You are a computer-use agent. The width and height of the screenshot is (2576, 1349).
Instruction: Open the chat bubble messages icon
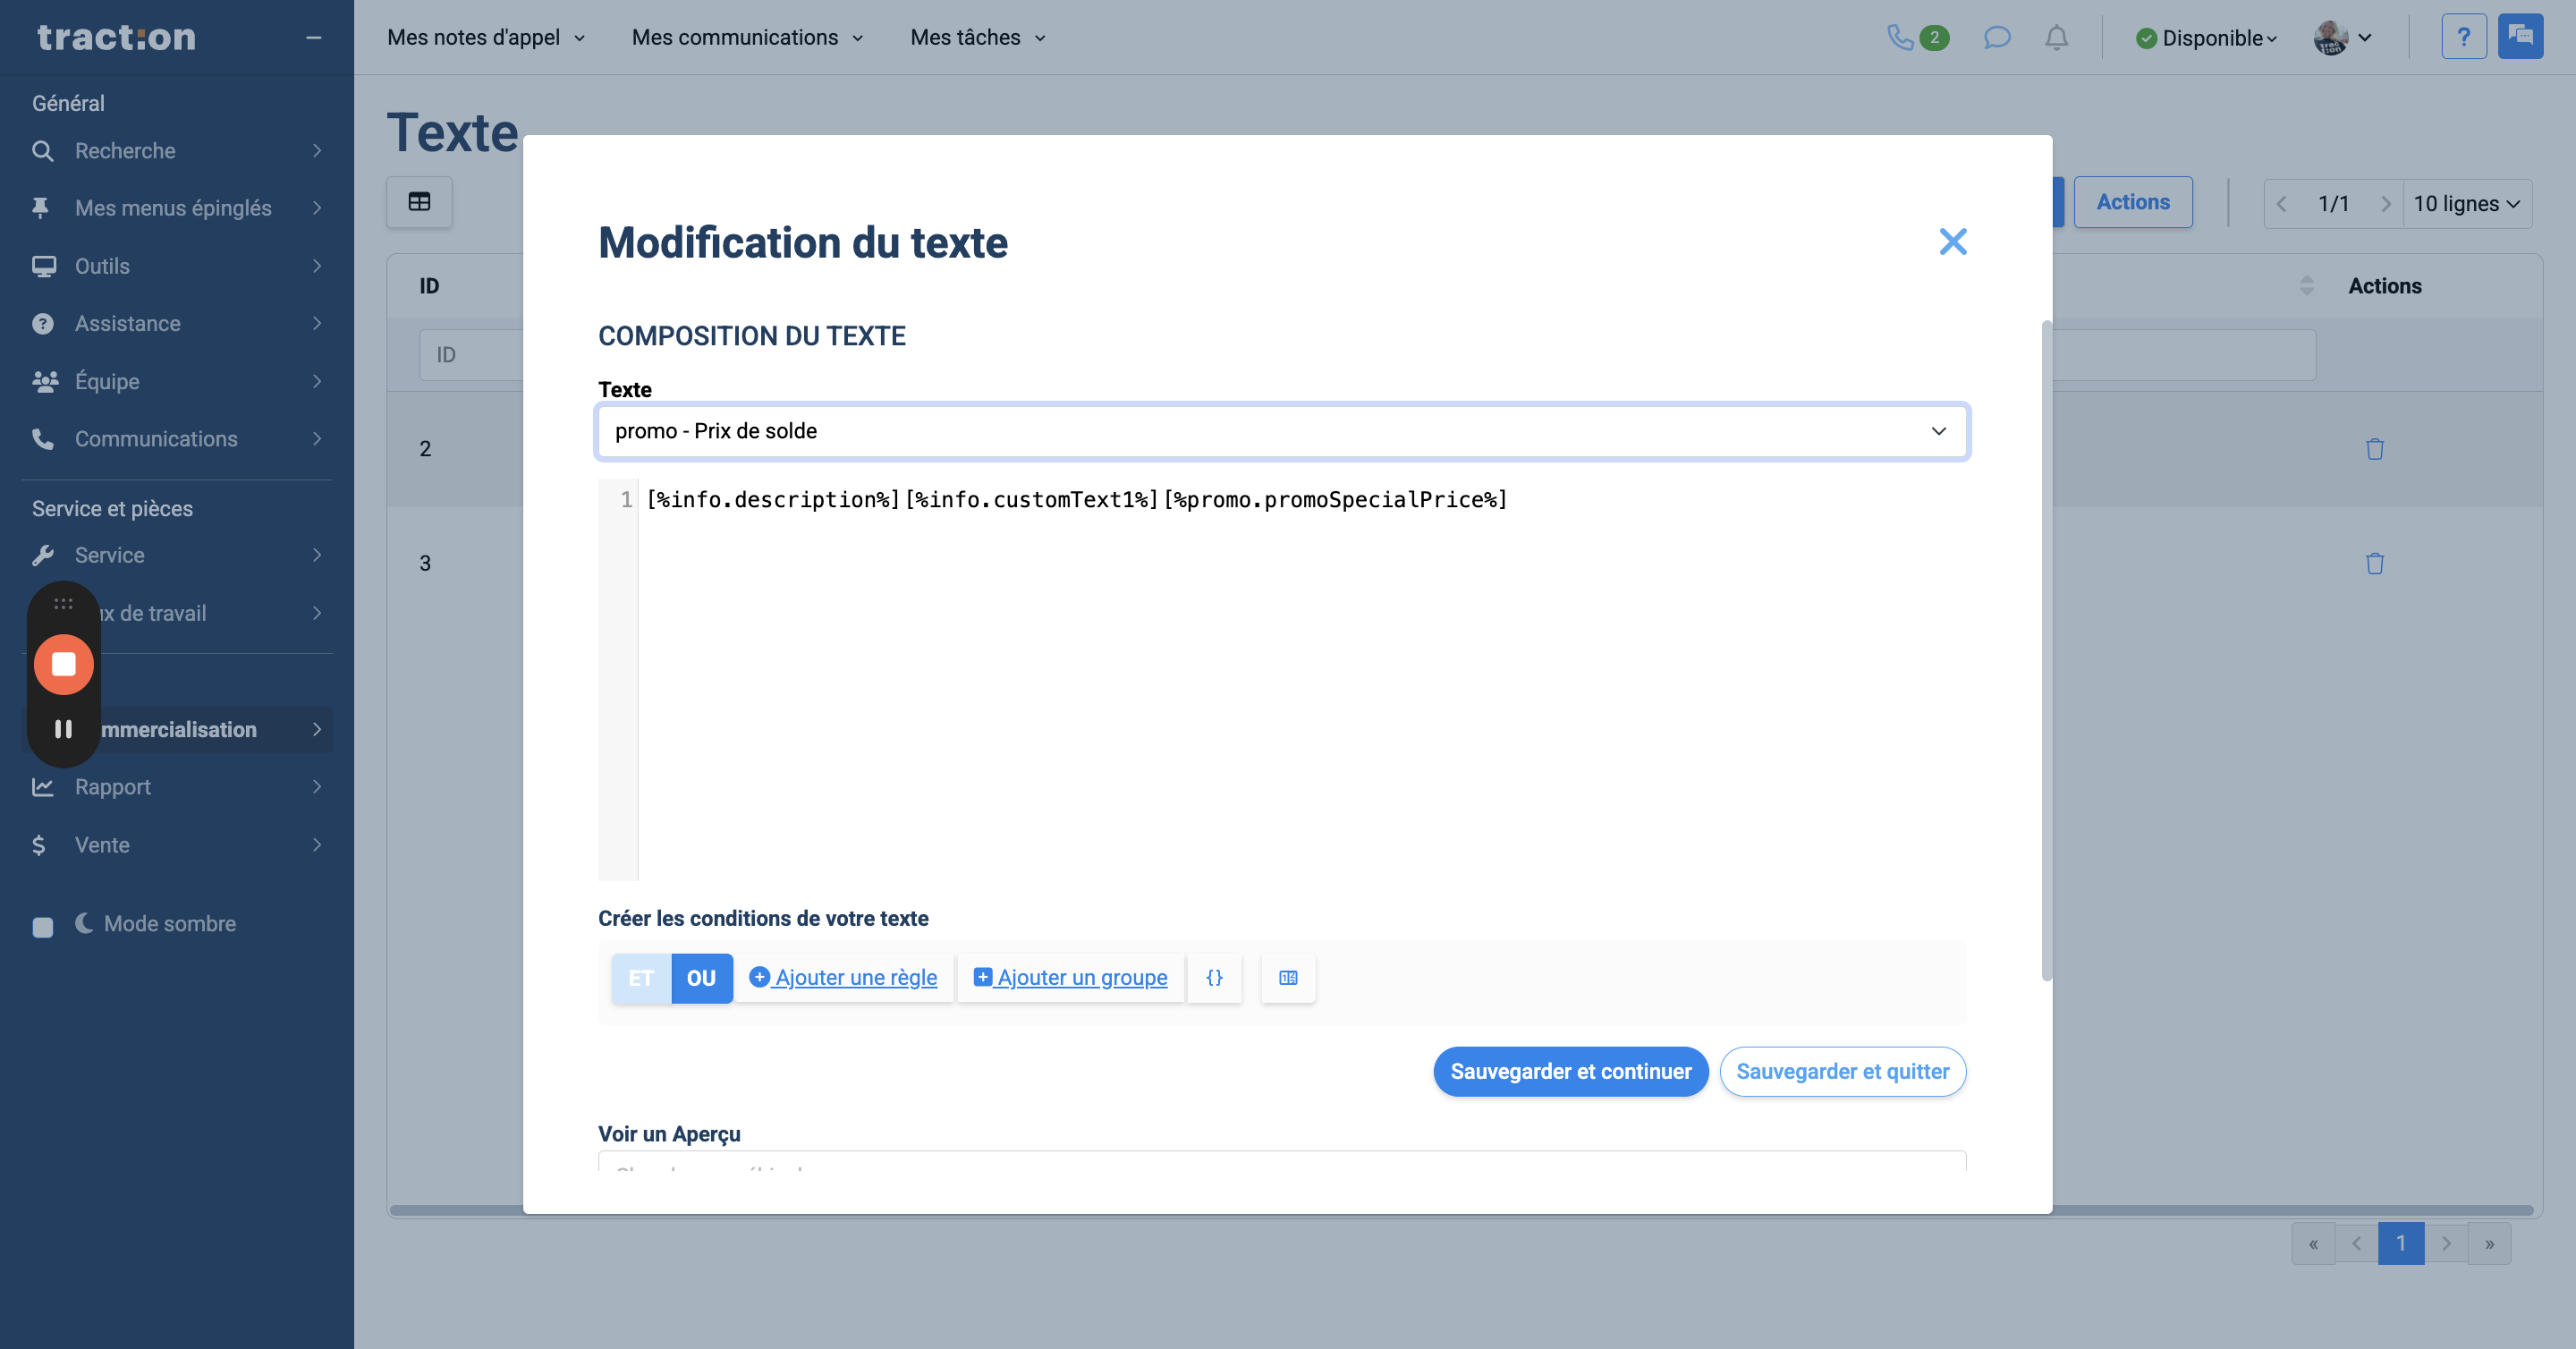tap(1996, 38)
